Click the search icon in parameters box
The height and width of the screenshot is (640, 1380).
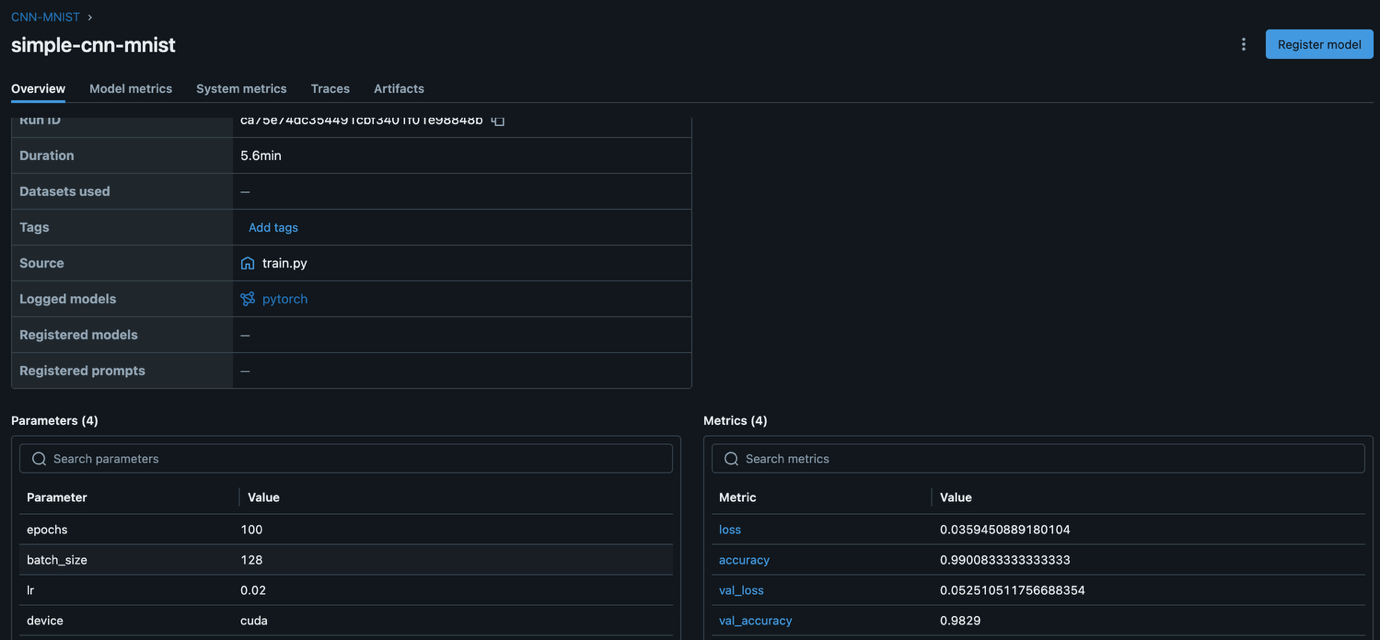[39, 459]
